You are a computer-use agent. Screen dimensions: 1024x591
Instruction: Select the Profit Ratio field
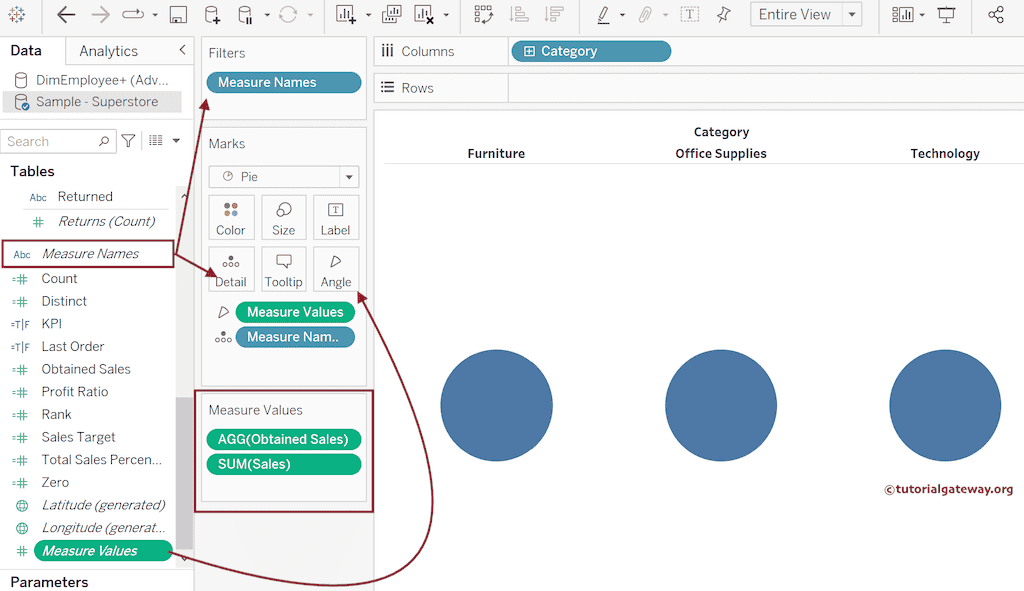tap(74, 392)
